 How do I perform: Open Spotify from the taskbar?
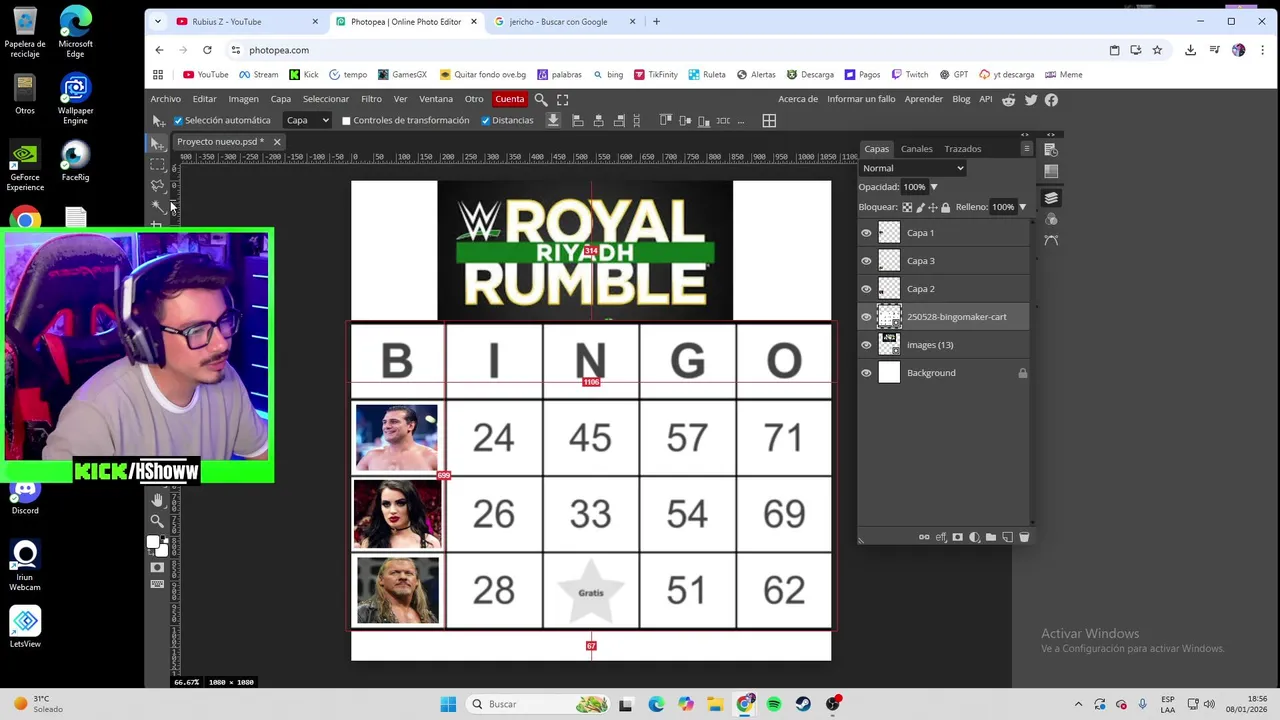[x=774, y=704]
